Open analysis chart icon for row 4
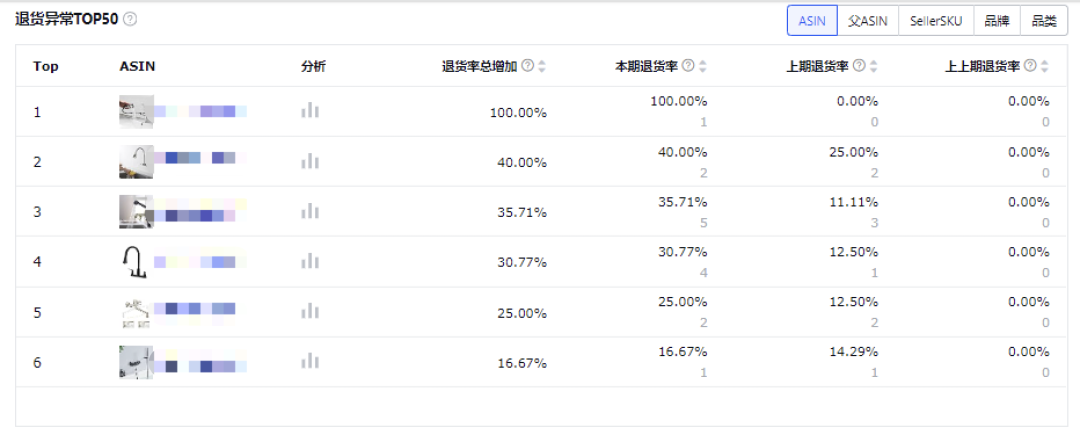 [x=310, y=262]
